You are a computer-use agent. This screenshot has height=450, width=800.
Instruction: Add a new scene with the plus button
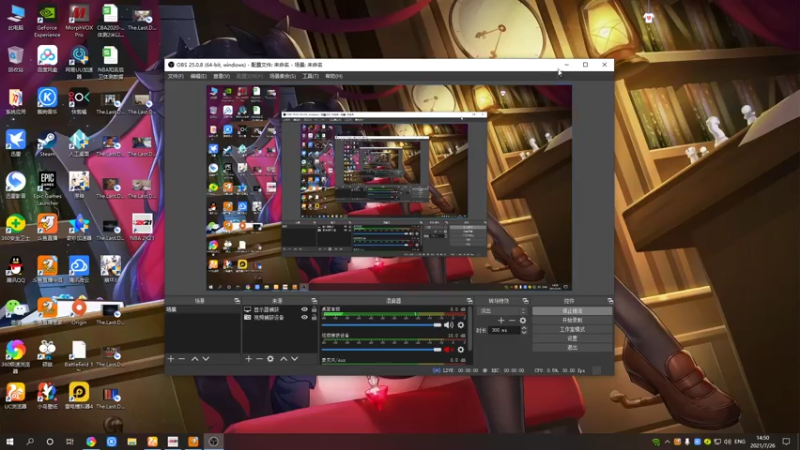pyautogui.click(x=171, y=359)
